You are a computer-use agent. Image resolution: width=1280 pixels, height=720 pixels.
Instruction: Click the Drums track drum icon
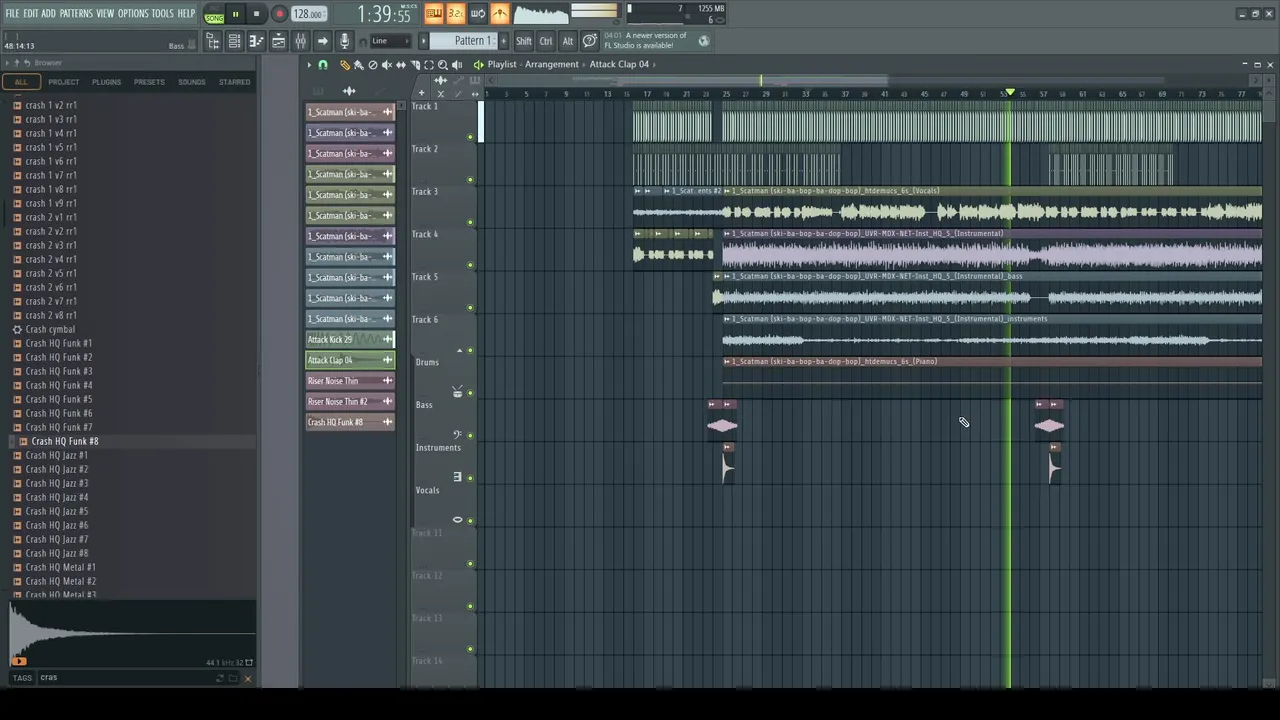[x=457, y=392]
